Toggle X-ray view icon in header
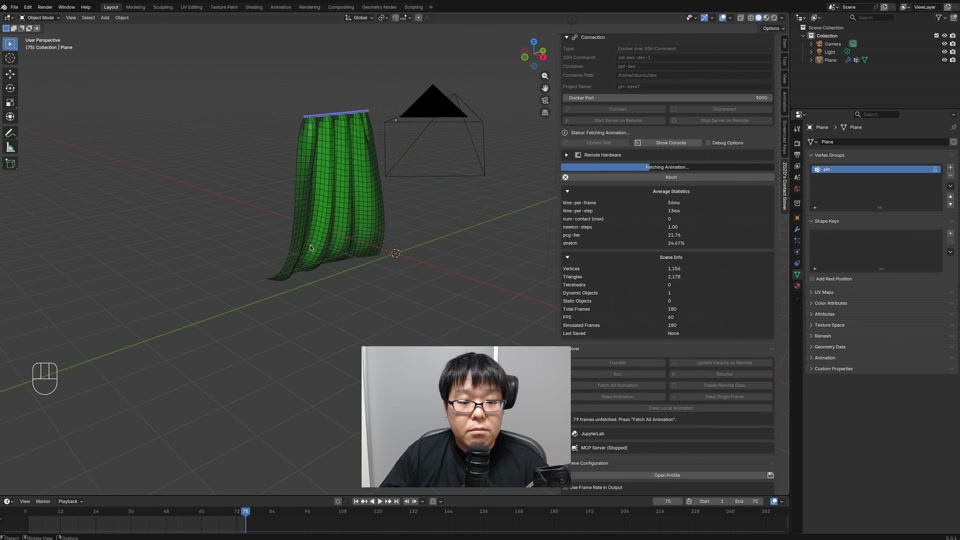960x540 pixels. pos(741,18)
